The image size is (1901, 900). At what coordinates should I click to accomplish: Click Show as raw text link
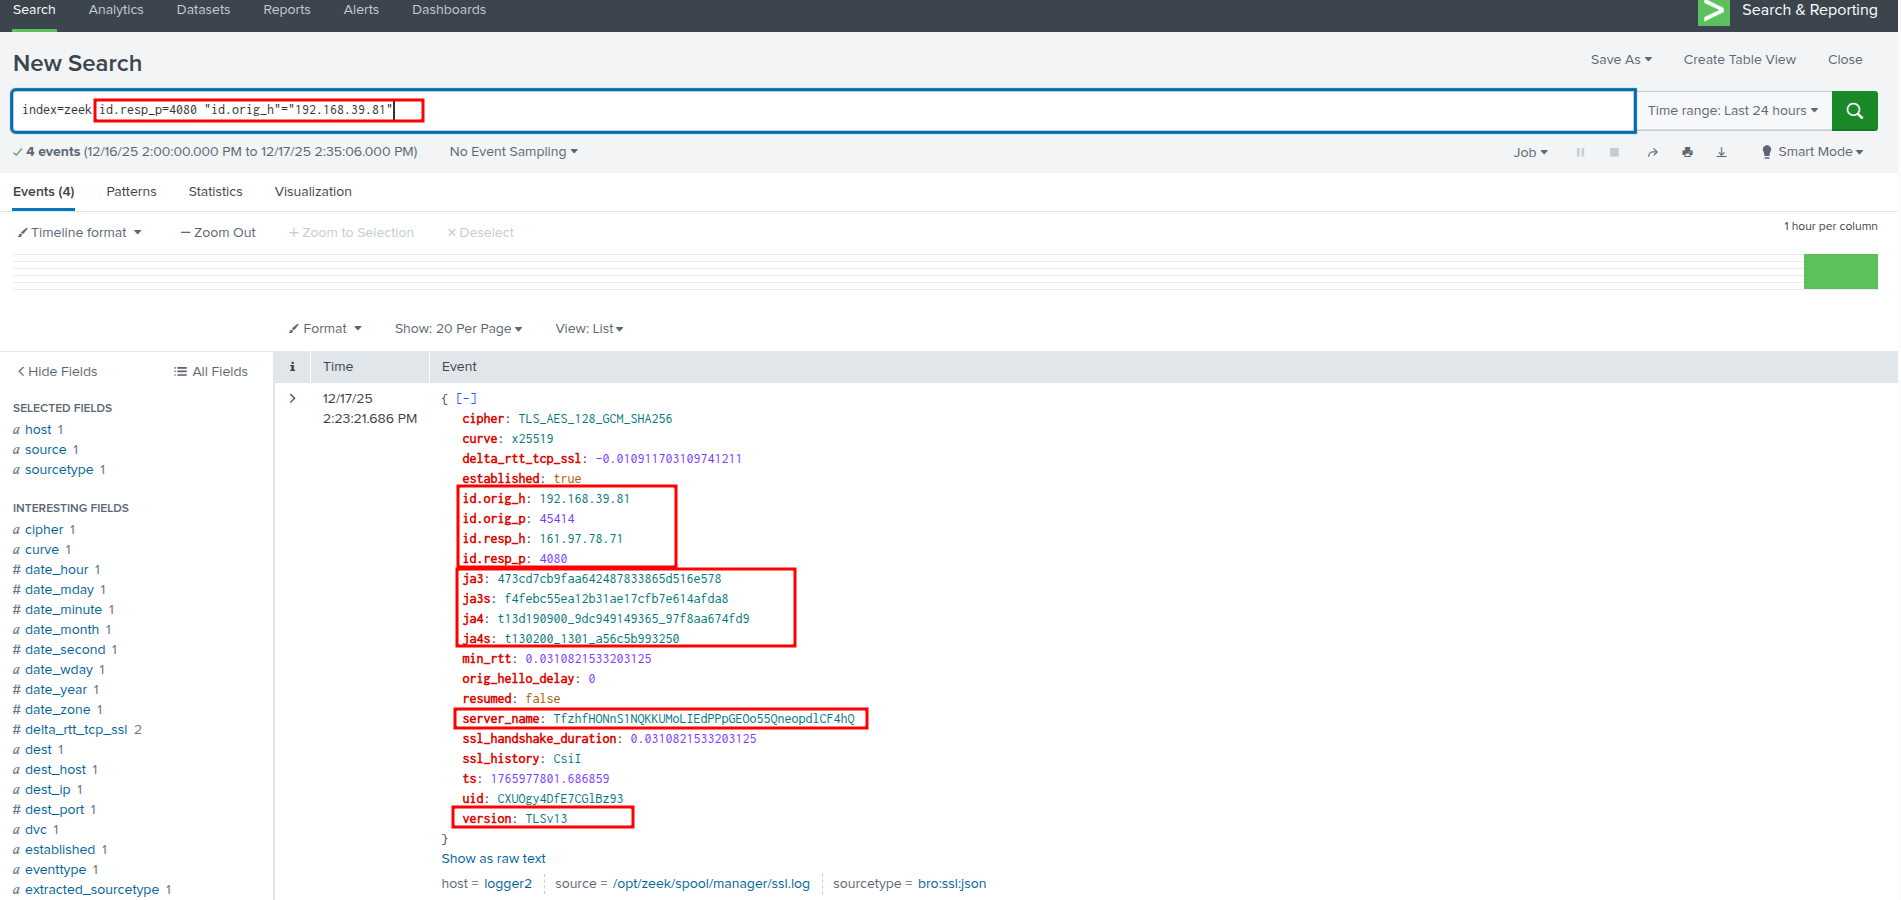(x=493, y=859)
